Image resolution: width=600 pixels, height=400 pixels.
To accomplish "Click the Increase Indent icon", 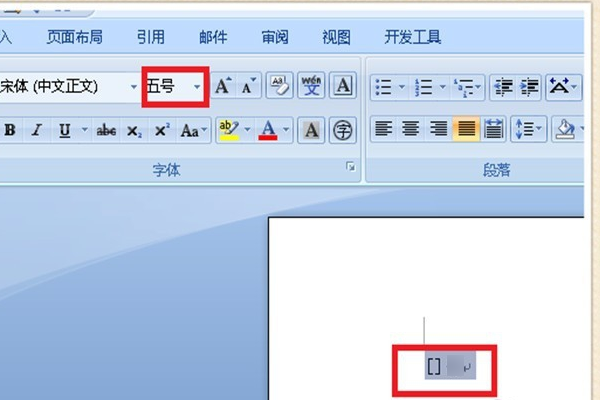I will (x=530, y=87).
